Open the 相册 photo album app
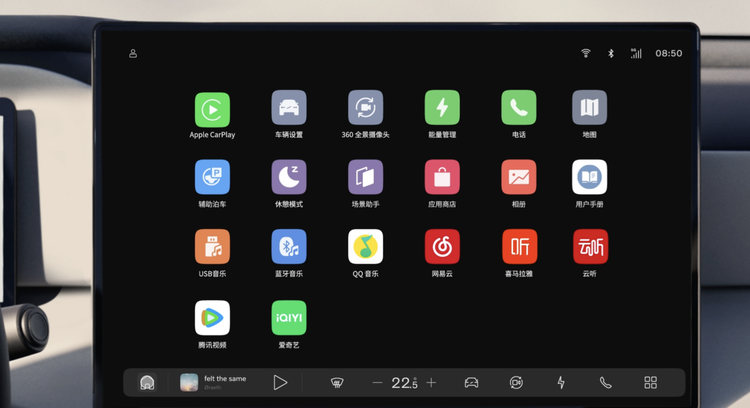The image size is (750, 408). tap(518, 177)
